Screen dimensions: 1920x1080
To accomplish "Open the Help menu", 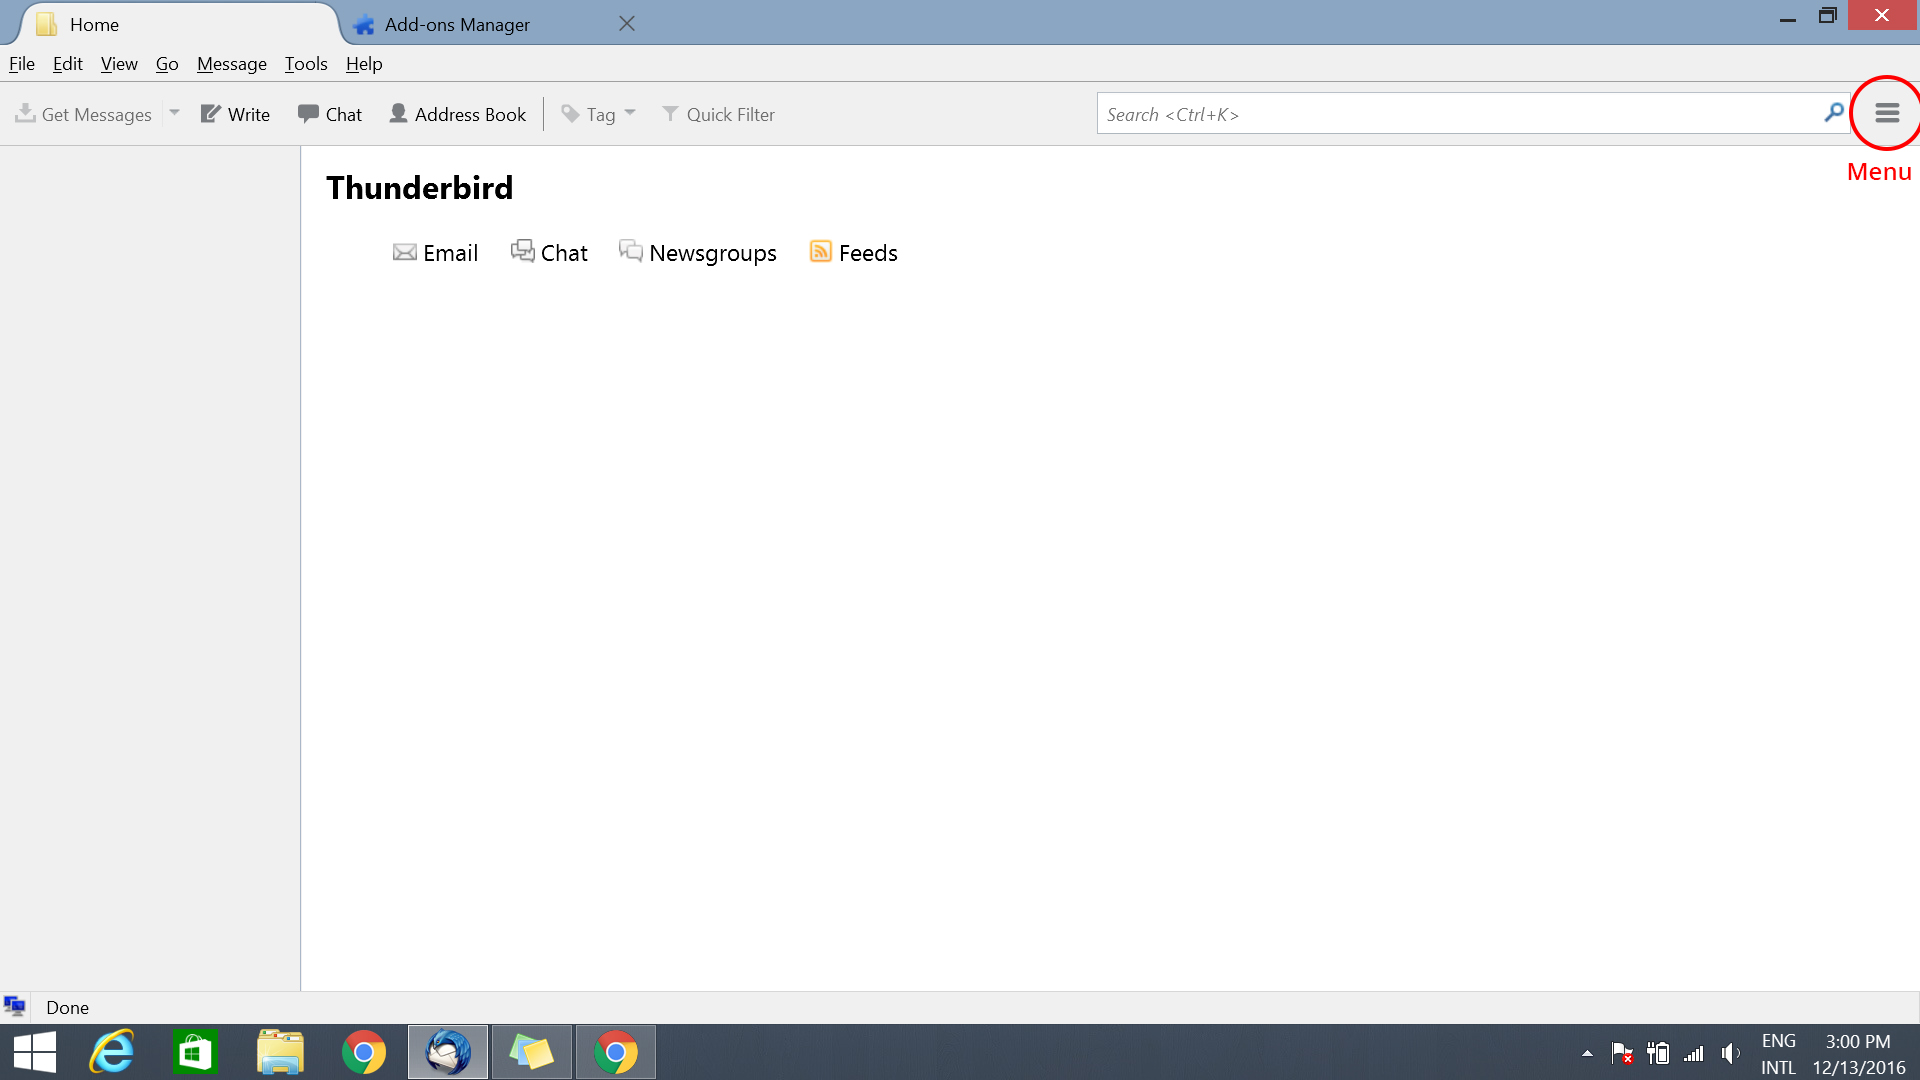I will [364, 64].
